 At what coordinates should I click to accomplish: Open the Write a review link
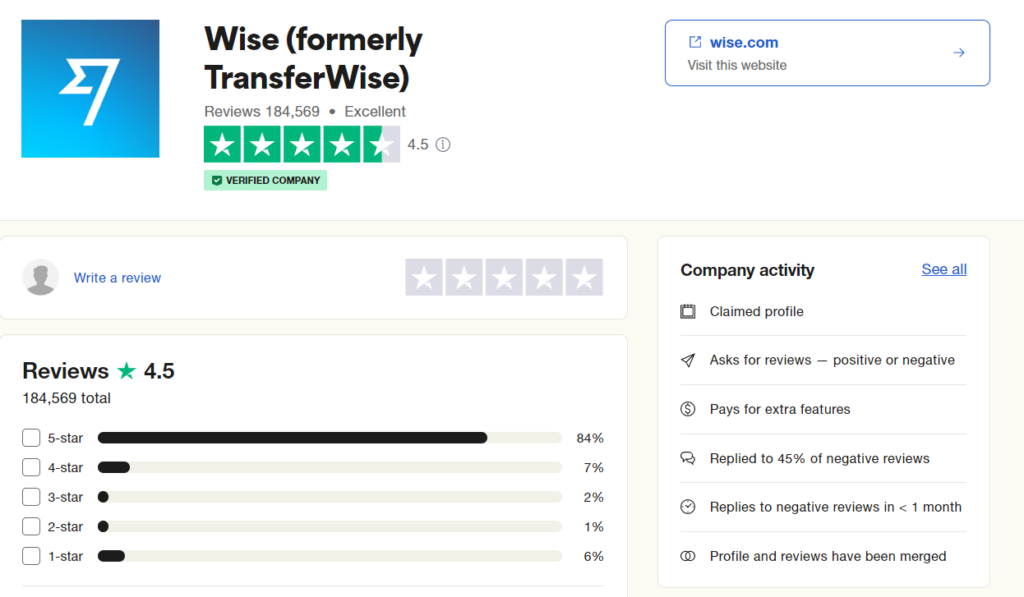pos(117,278)
